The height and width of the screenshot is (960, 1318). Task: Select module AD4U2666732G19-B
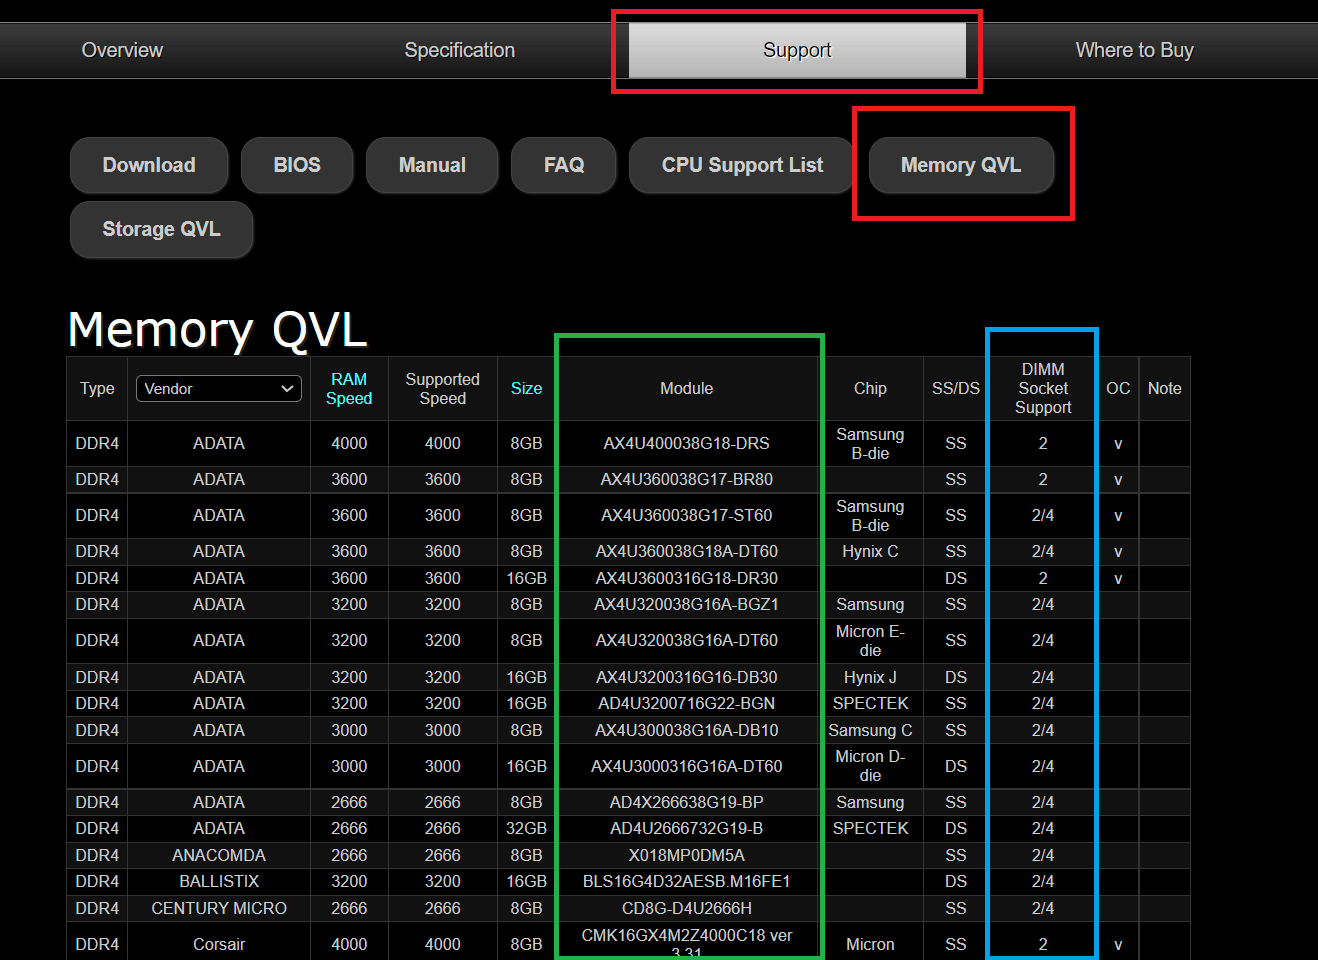point(686,828)
